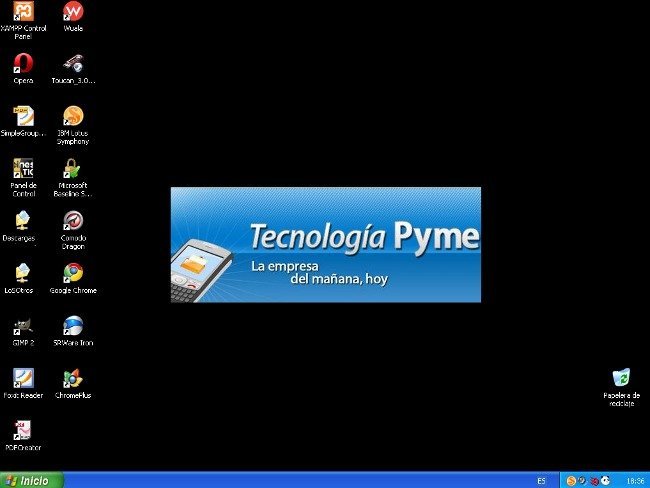
Task: Click the PDFCreator desktop icon
Action: click(x=22, y=431)
